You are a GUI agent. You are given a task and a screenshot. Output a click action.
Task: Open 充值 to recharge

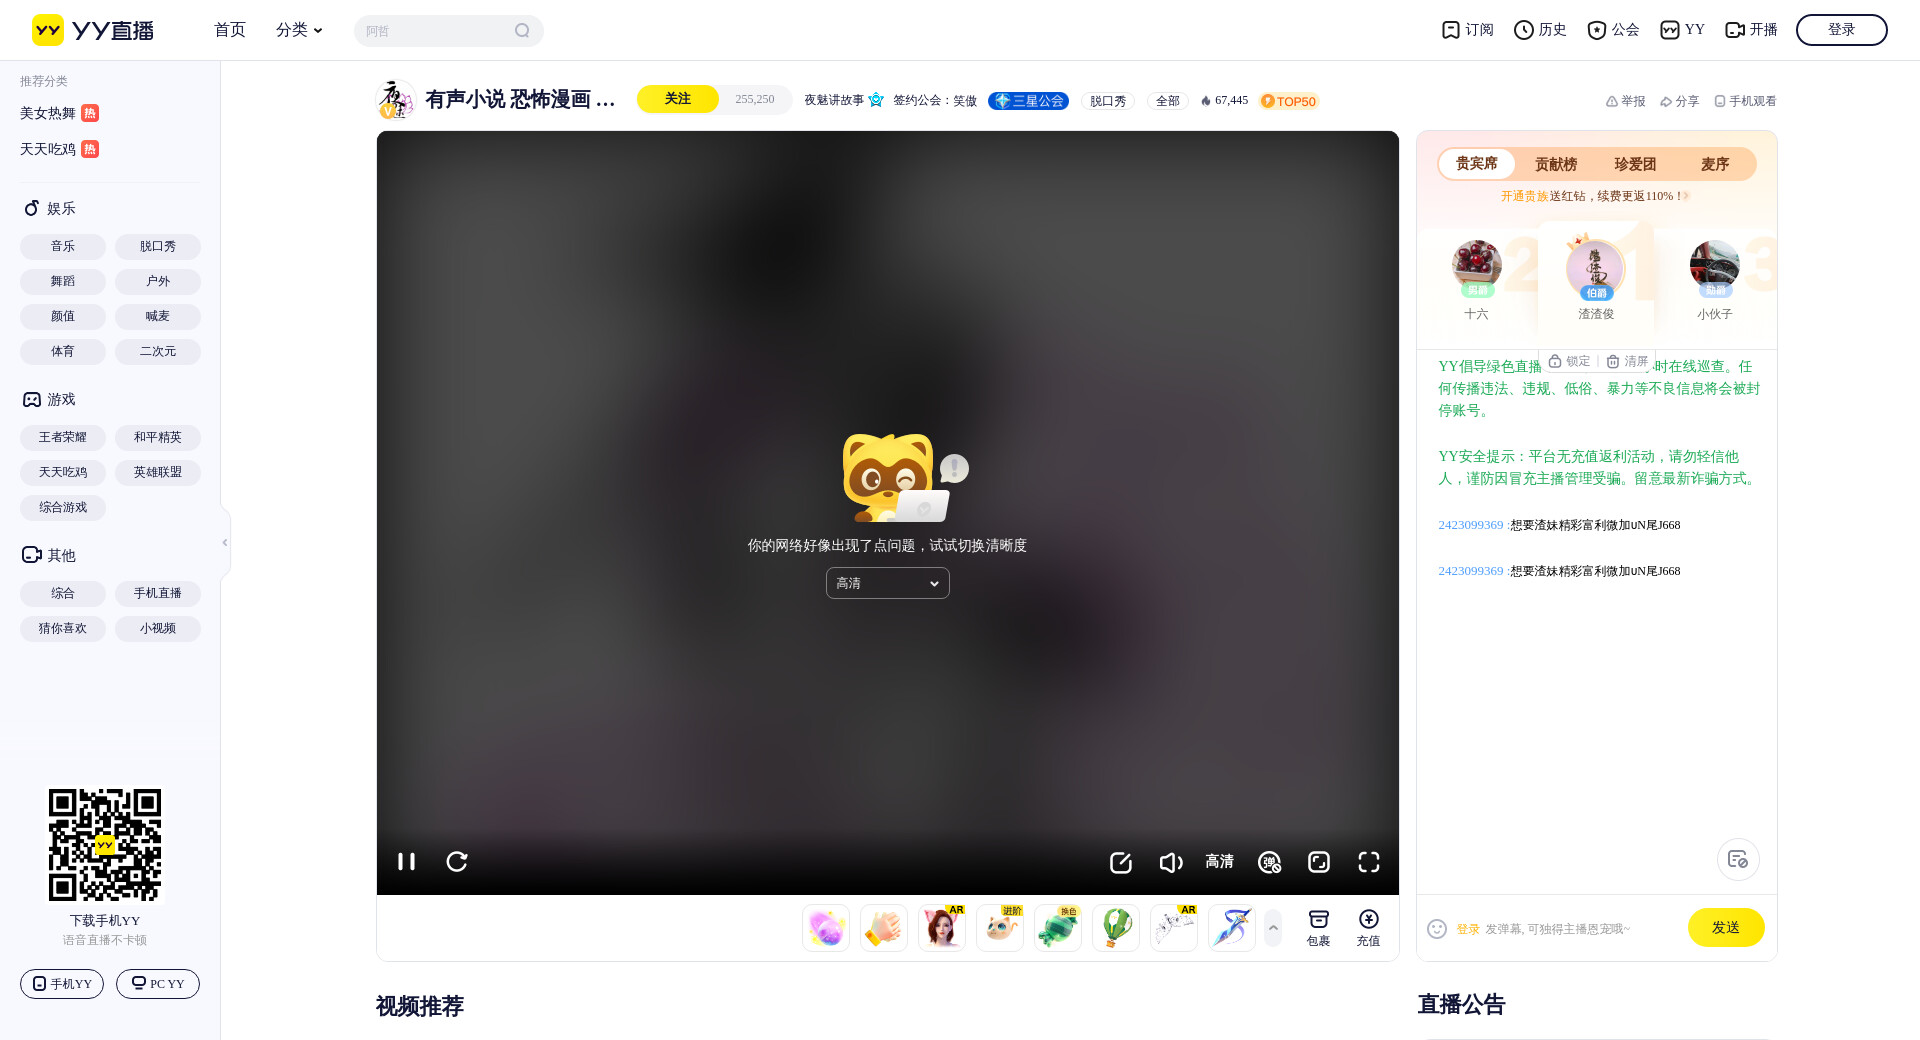[x=1369, y=928]
